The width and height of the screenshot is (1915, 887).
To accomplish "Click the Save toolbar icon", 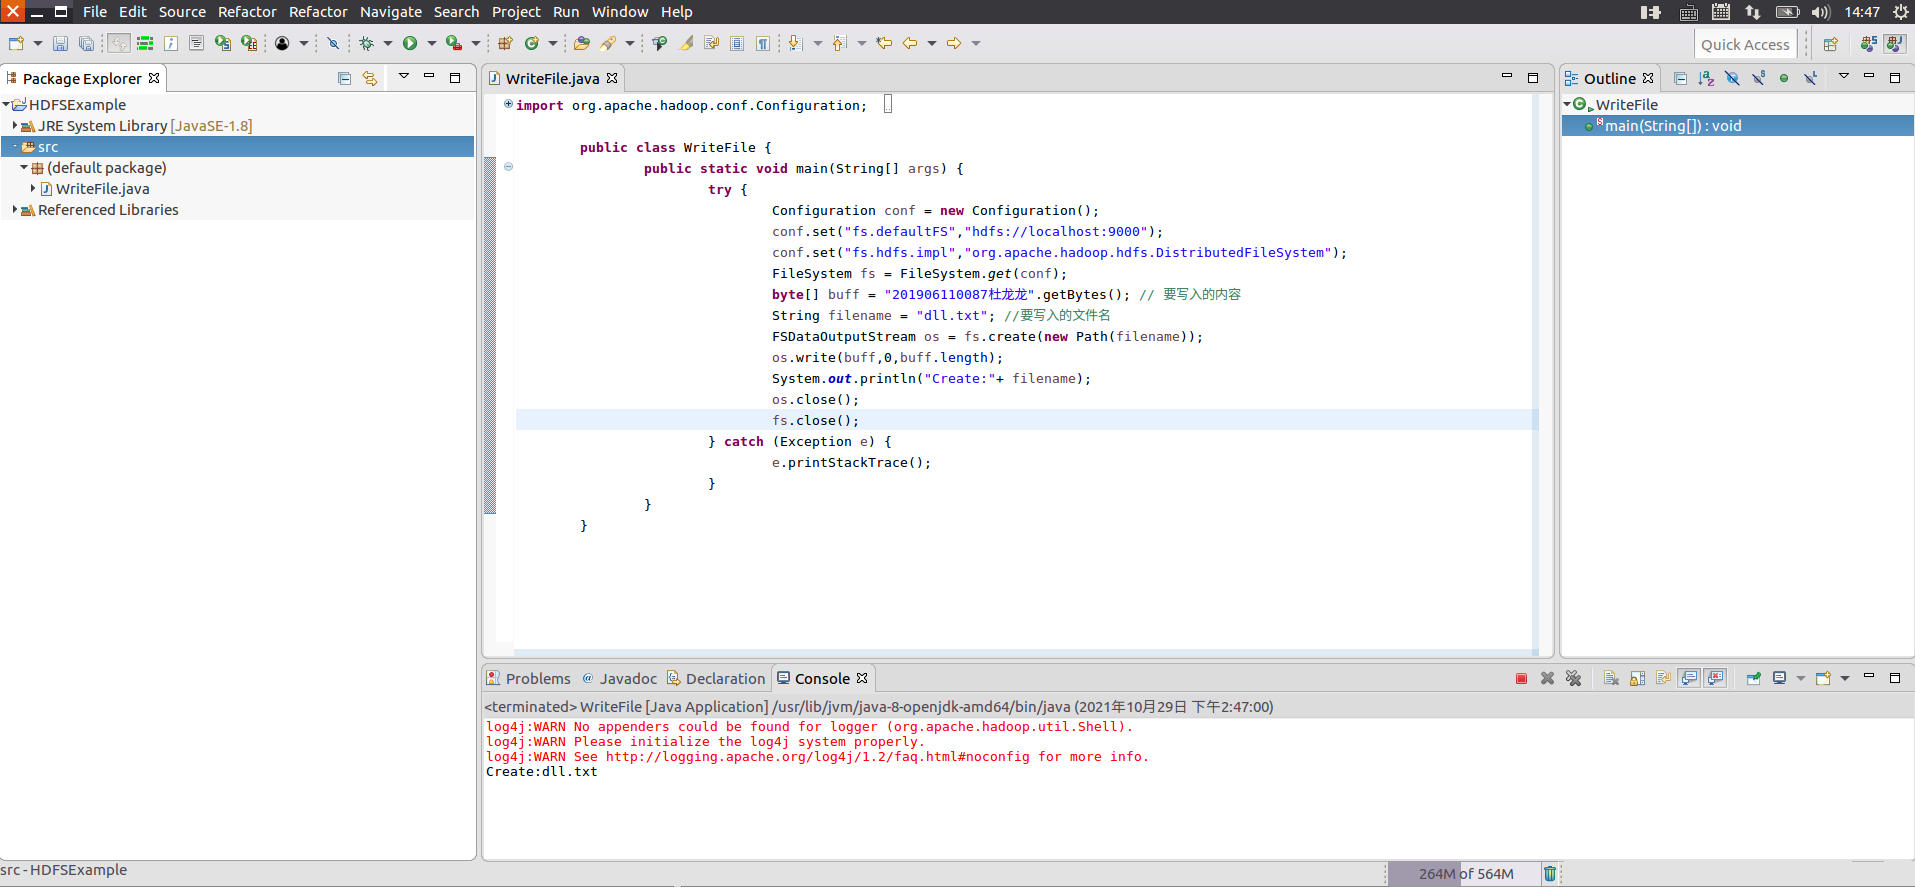I will tap(60, 43).
